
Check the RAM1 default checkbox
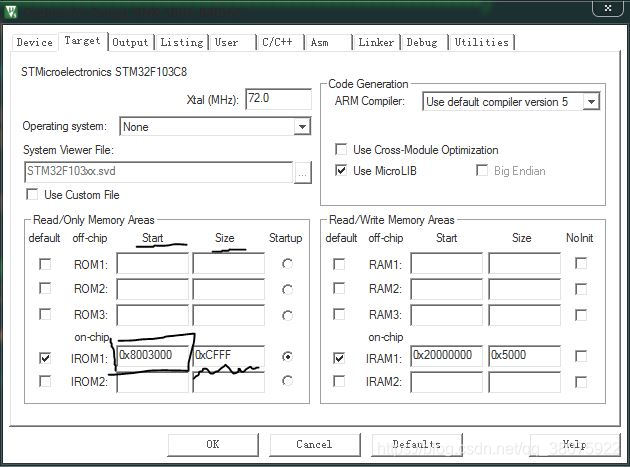(x=339, y=264)
